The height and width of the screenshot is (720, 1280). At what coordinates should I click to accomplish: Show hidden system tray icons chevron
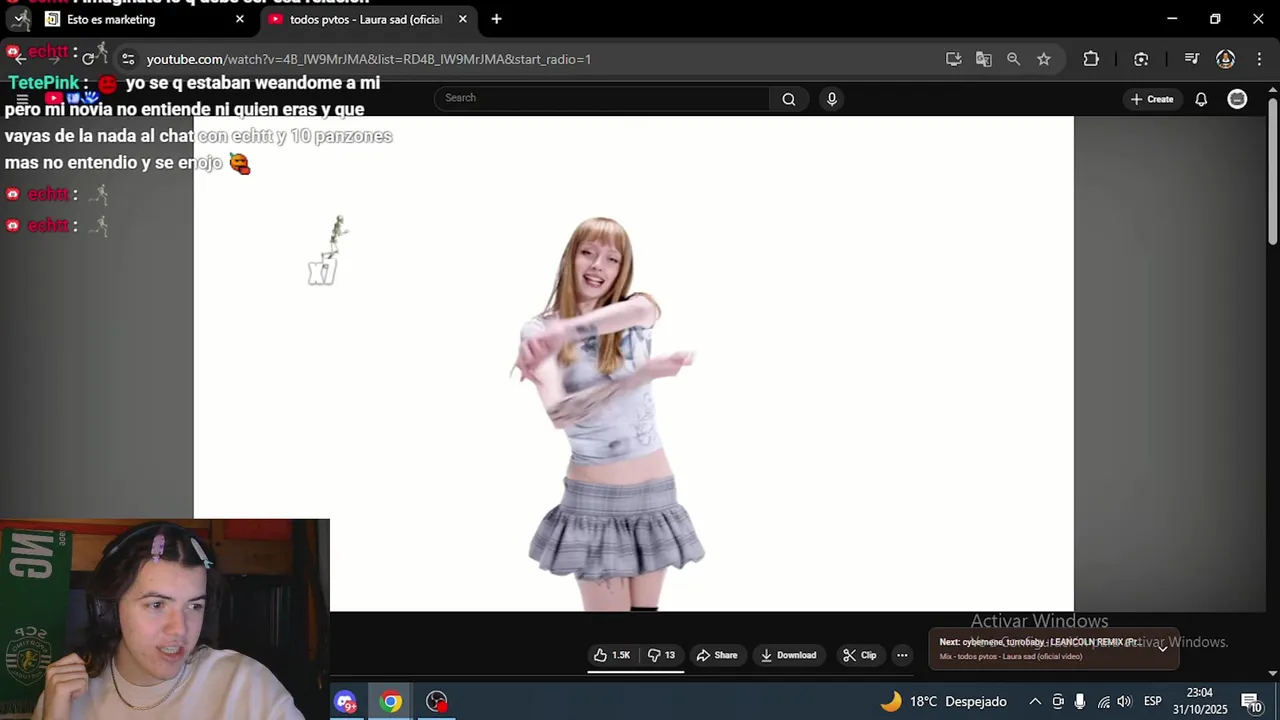coord(1035,702)
